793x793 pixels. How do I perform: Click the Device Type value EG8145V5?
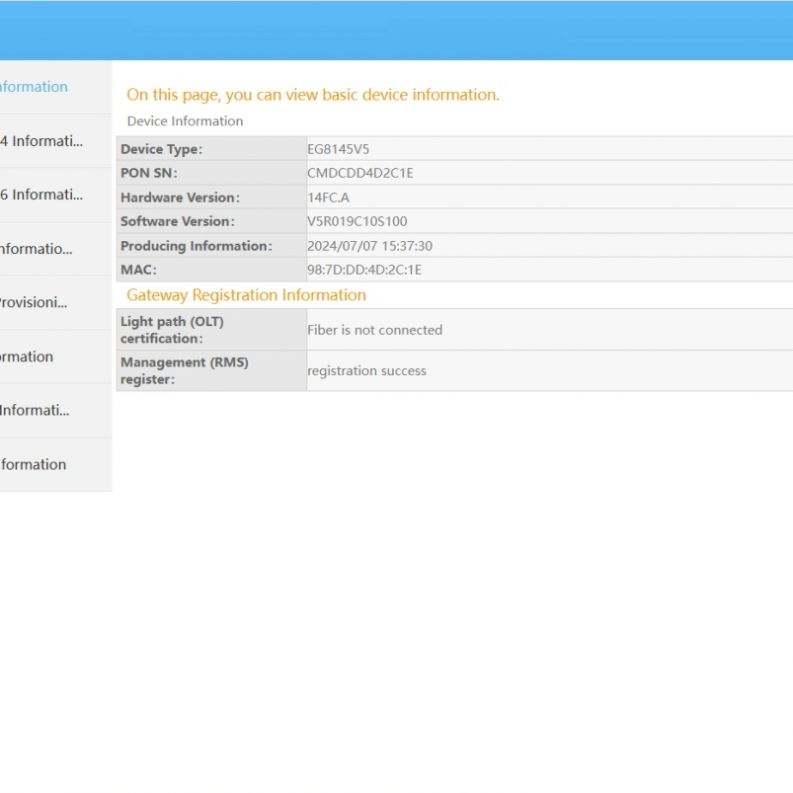tap(338, 149)
